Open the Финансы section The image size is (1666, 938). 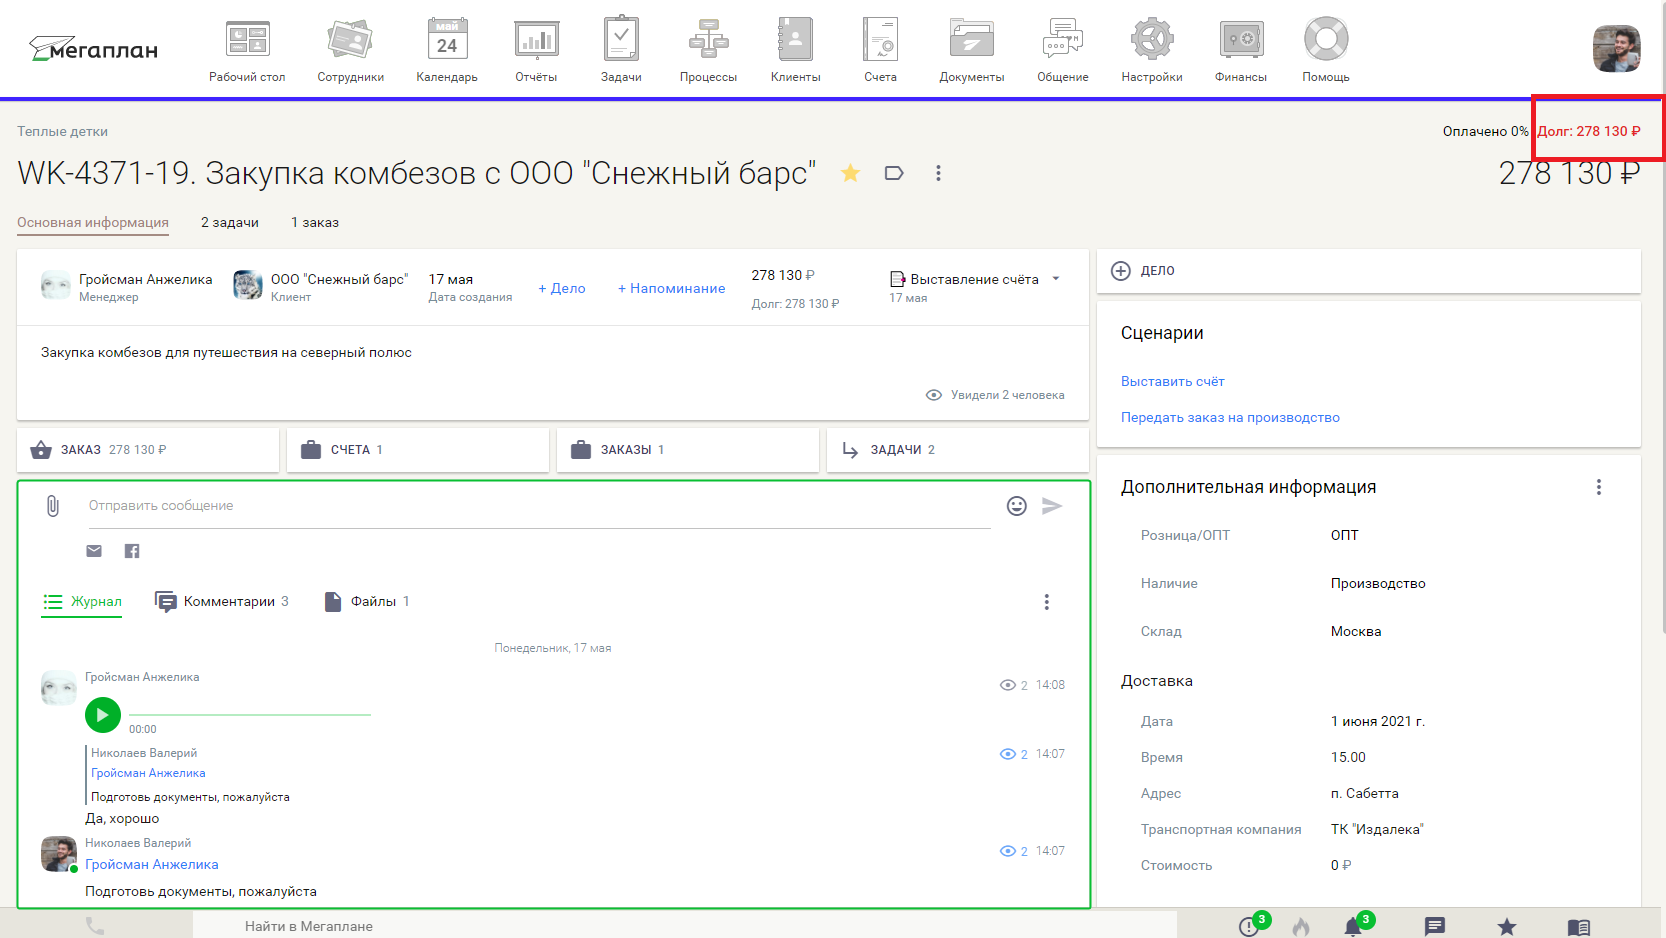(x=1241, y=50)
